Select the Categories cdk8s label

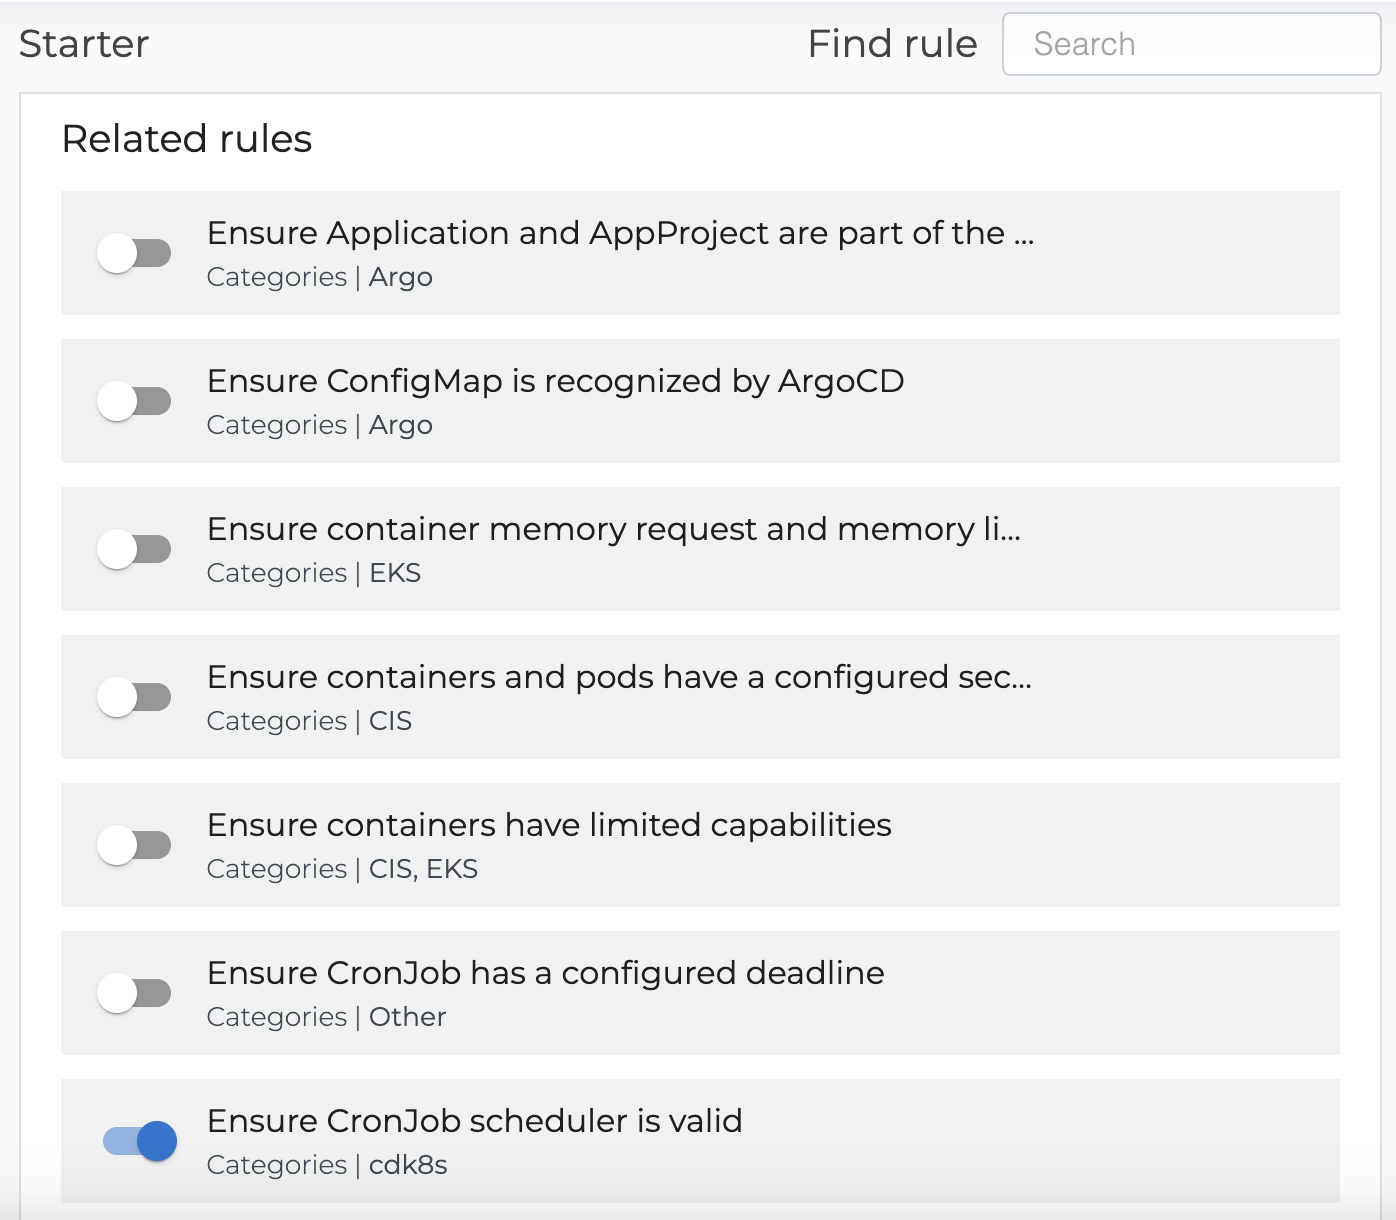point(327,1165)
